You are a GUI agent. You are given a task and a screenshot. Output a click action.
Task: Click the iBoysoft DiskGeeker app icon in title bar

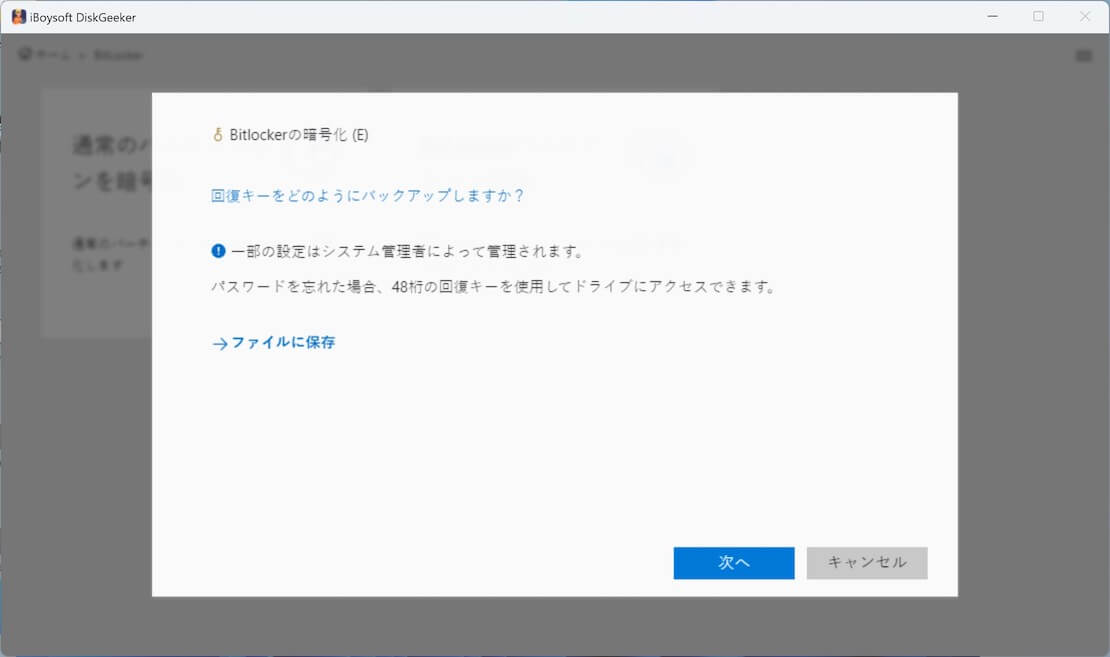tap(18, 17)
